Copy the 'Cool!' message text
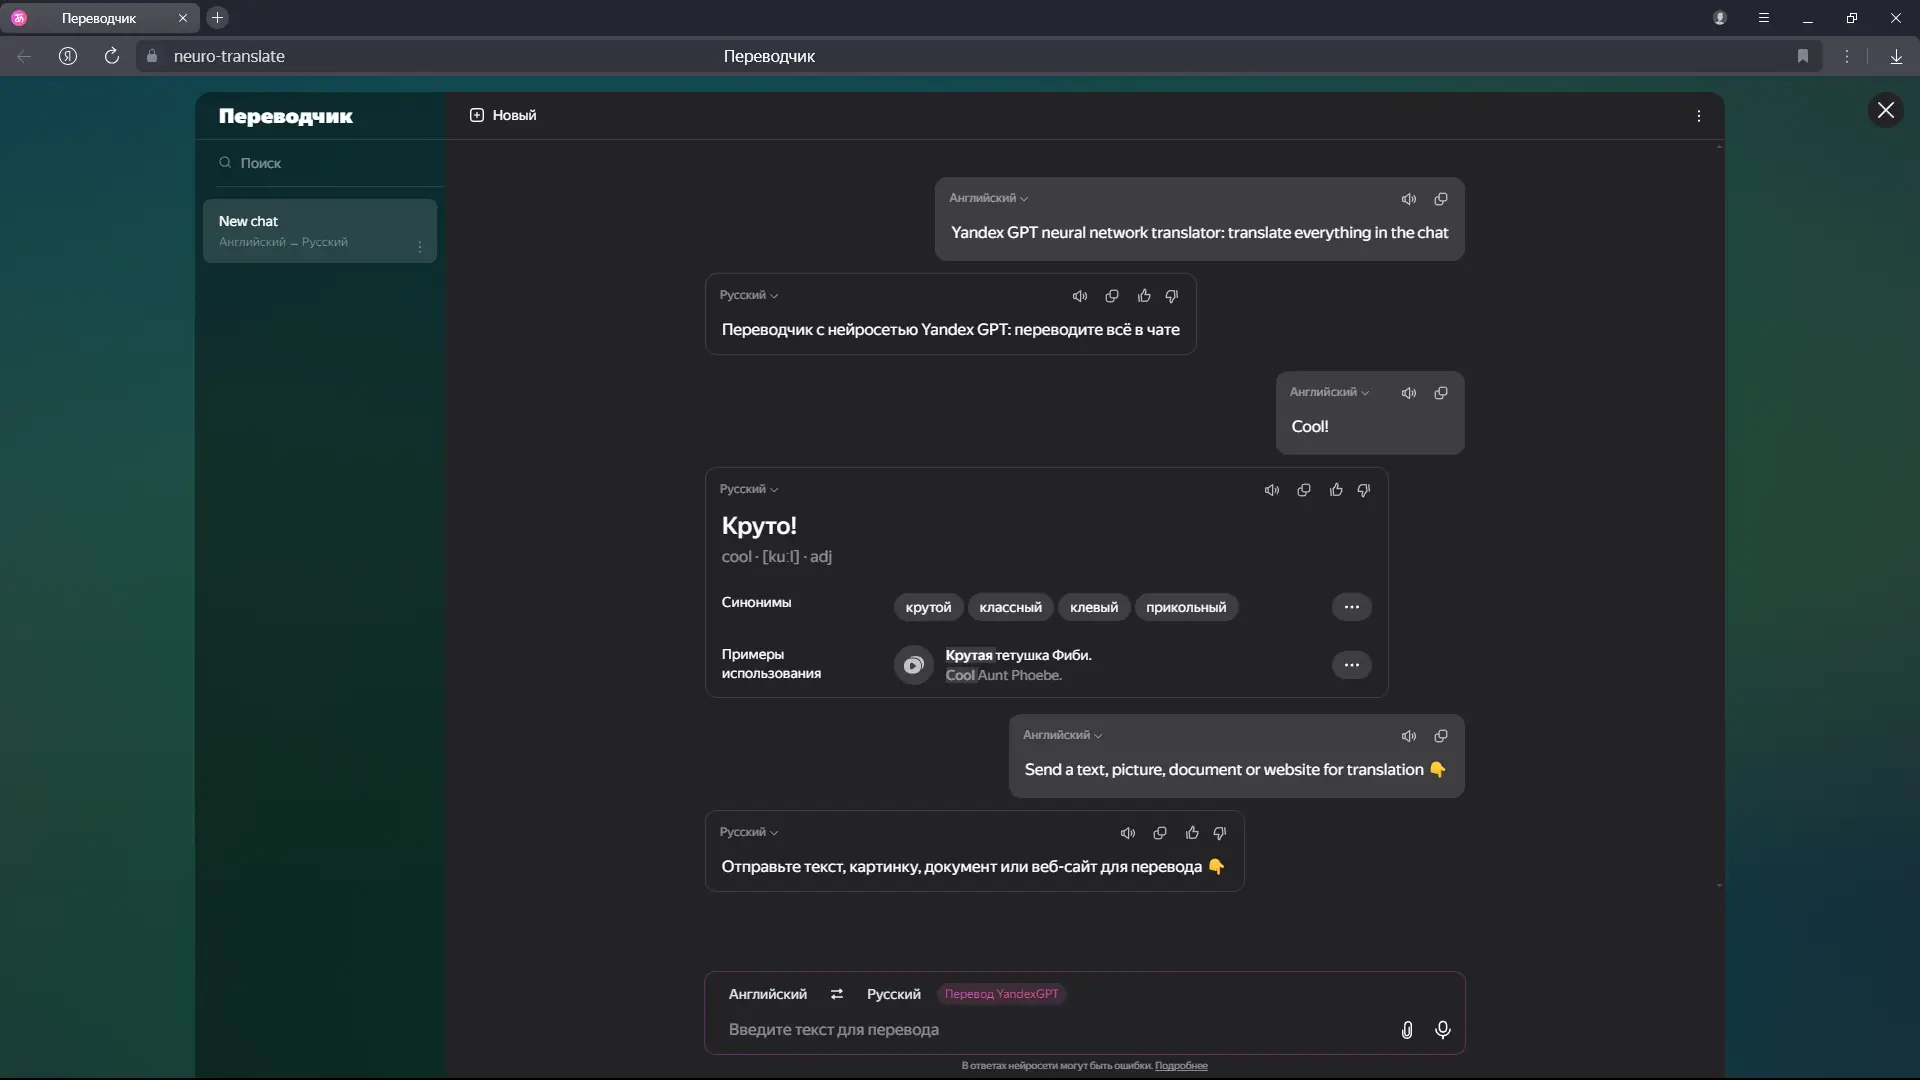Viewport: 1920px width, 1080px height. coord(1440,393)
